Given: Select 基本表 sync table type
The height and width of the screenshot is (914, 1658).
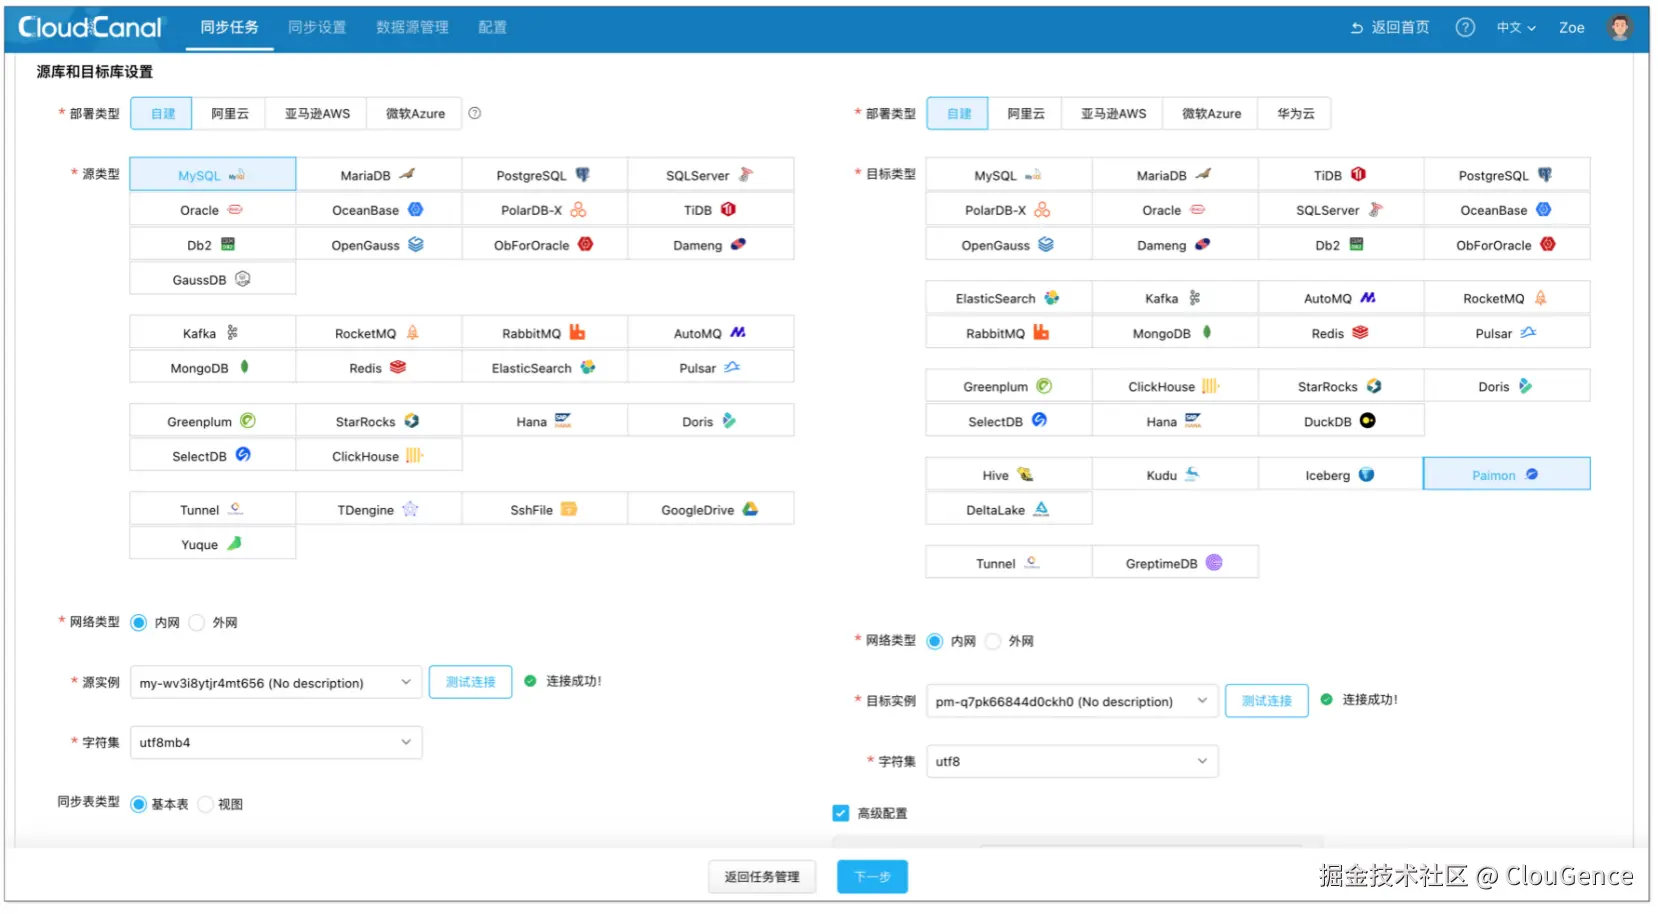Looking at the screenshot, I should point(139,804).
